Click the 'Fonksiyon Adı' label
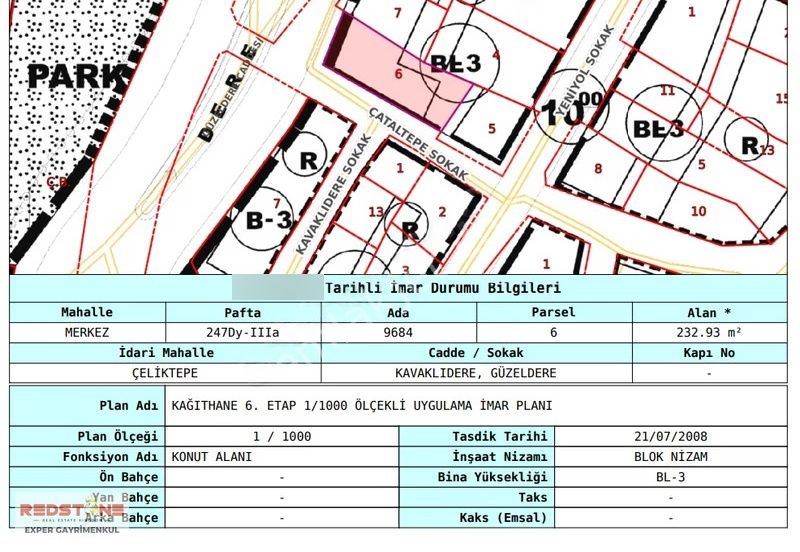This screenshot has width=800, height=552. point(111,457)
